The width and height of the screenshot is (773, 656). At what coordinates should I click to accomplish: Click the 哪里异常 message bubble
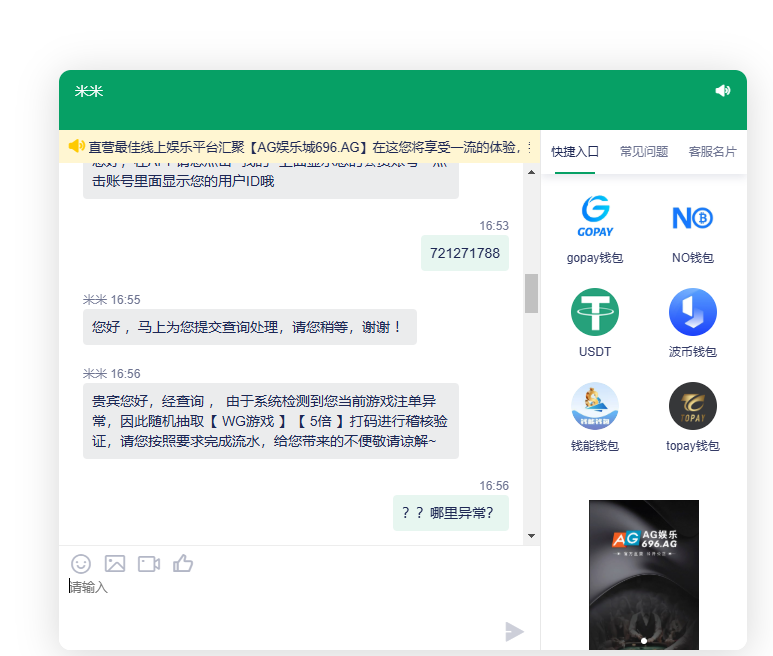pyautogui.click(x=451, y=513)
